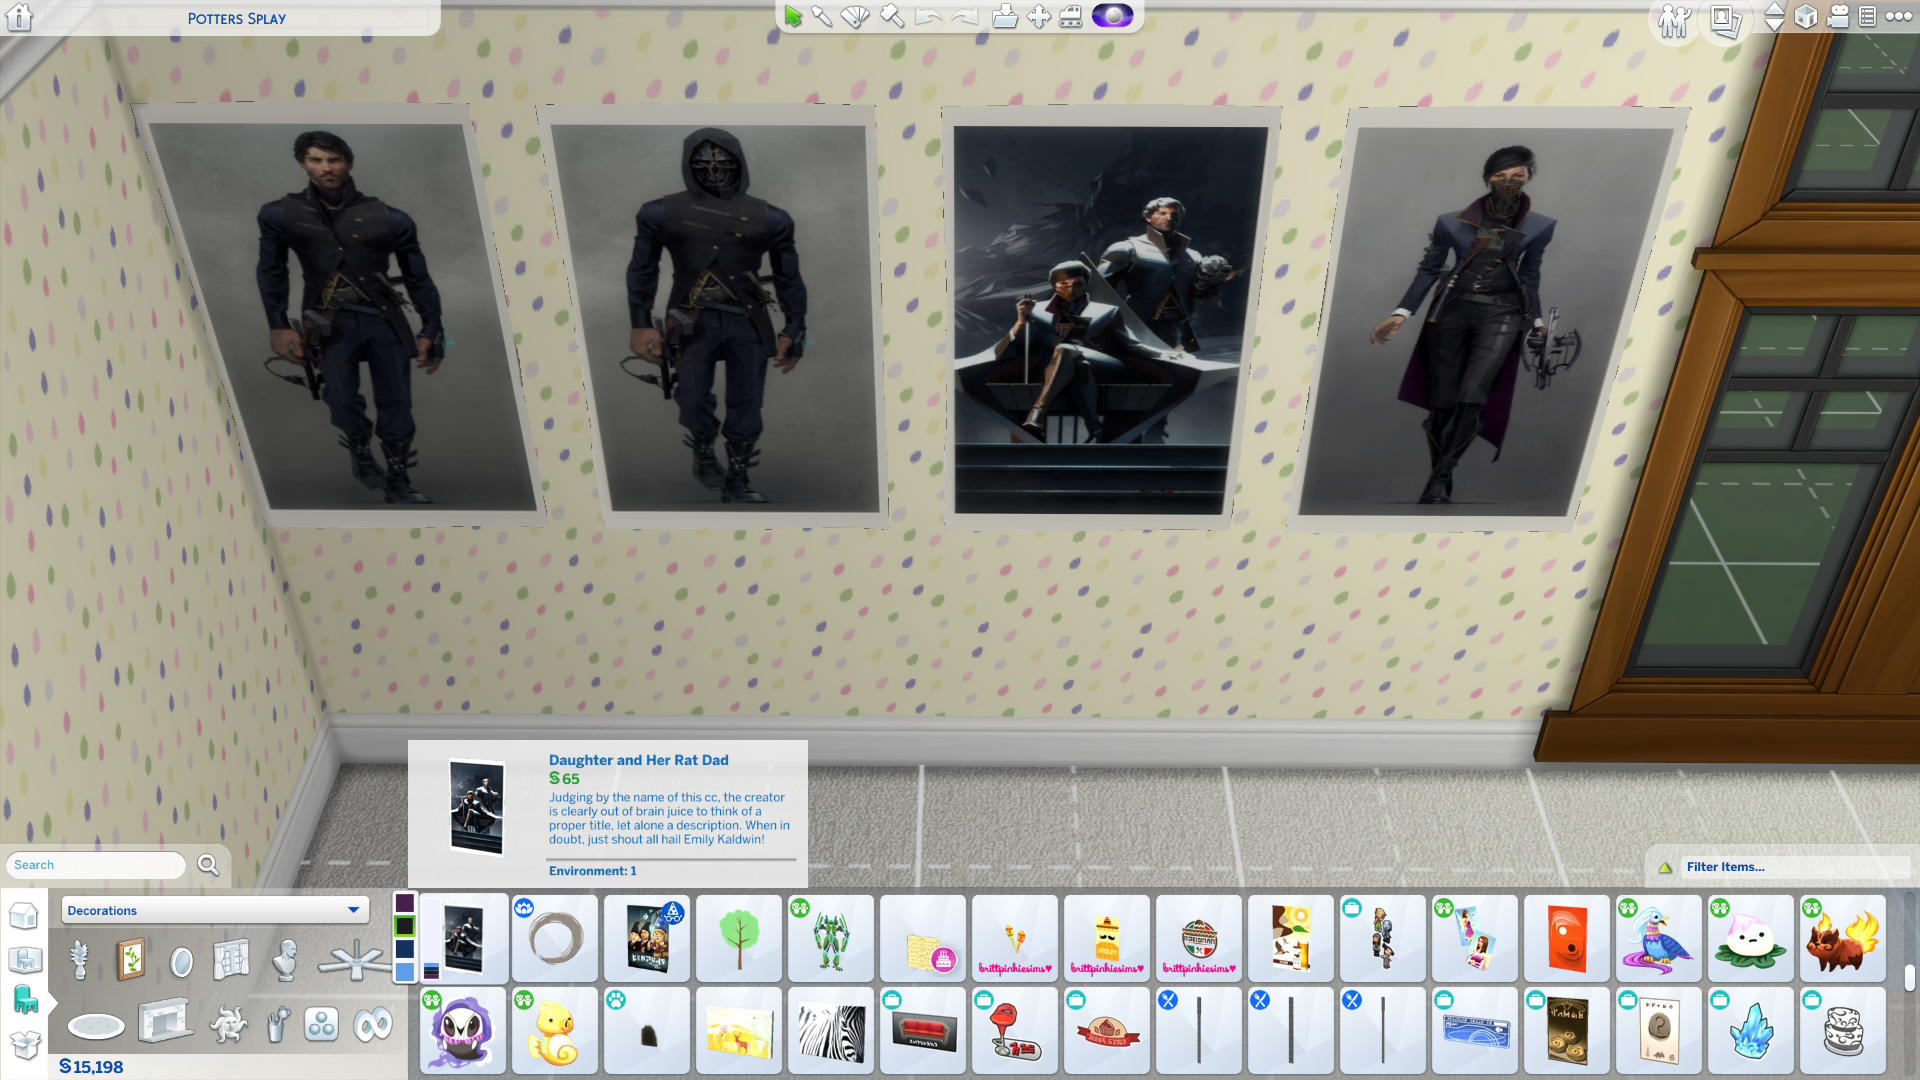This screenshot has width=1920, height=1080.
Task: Choose the light blue color swatch
Action: click(x=404, y=972)
